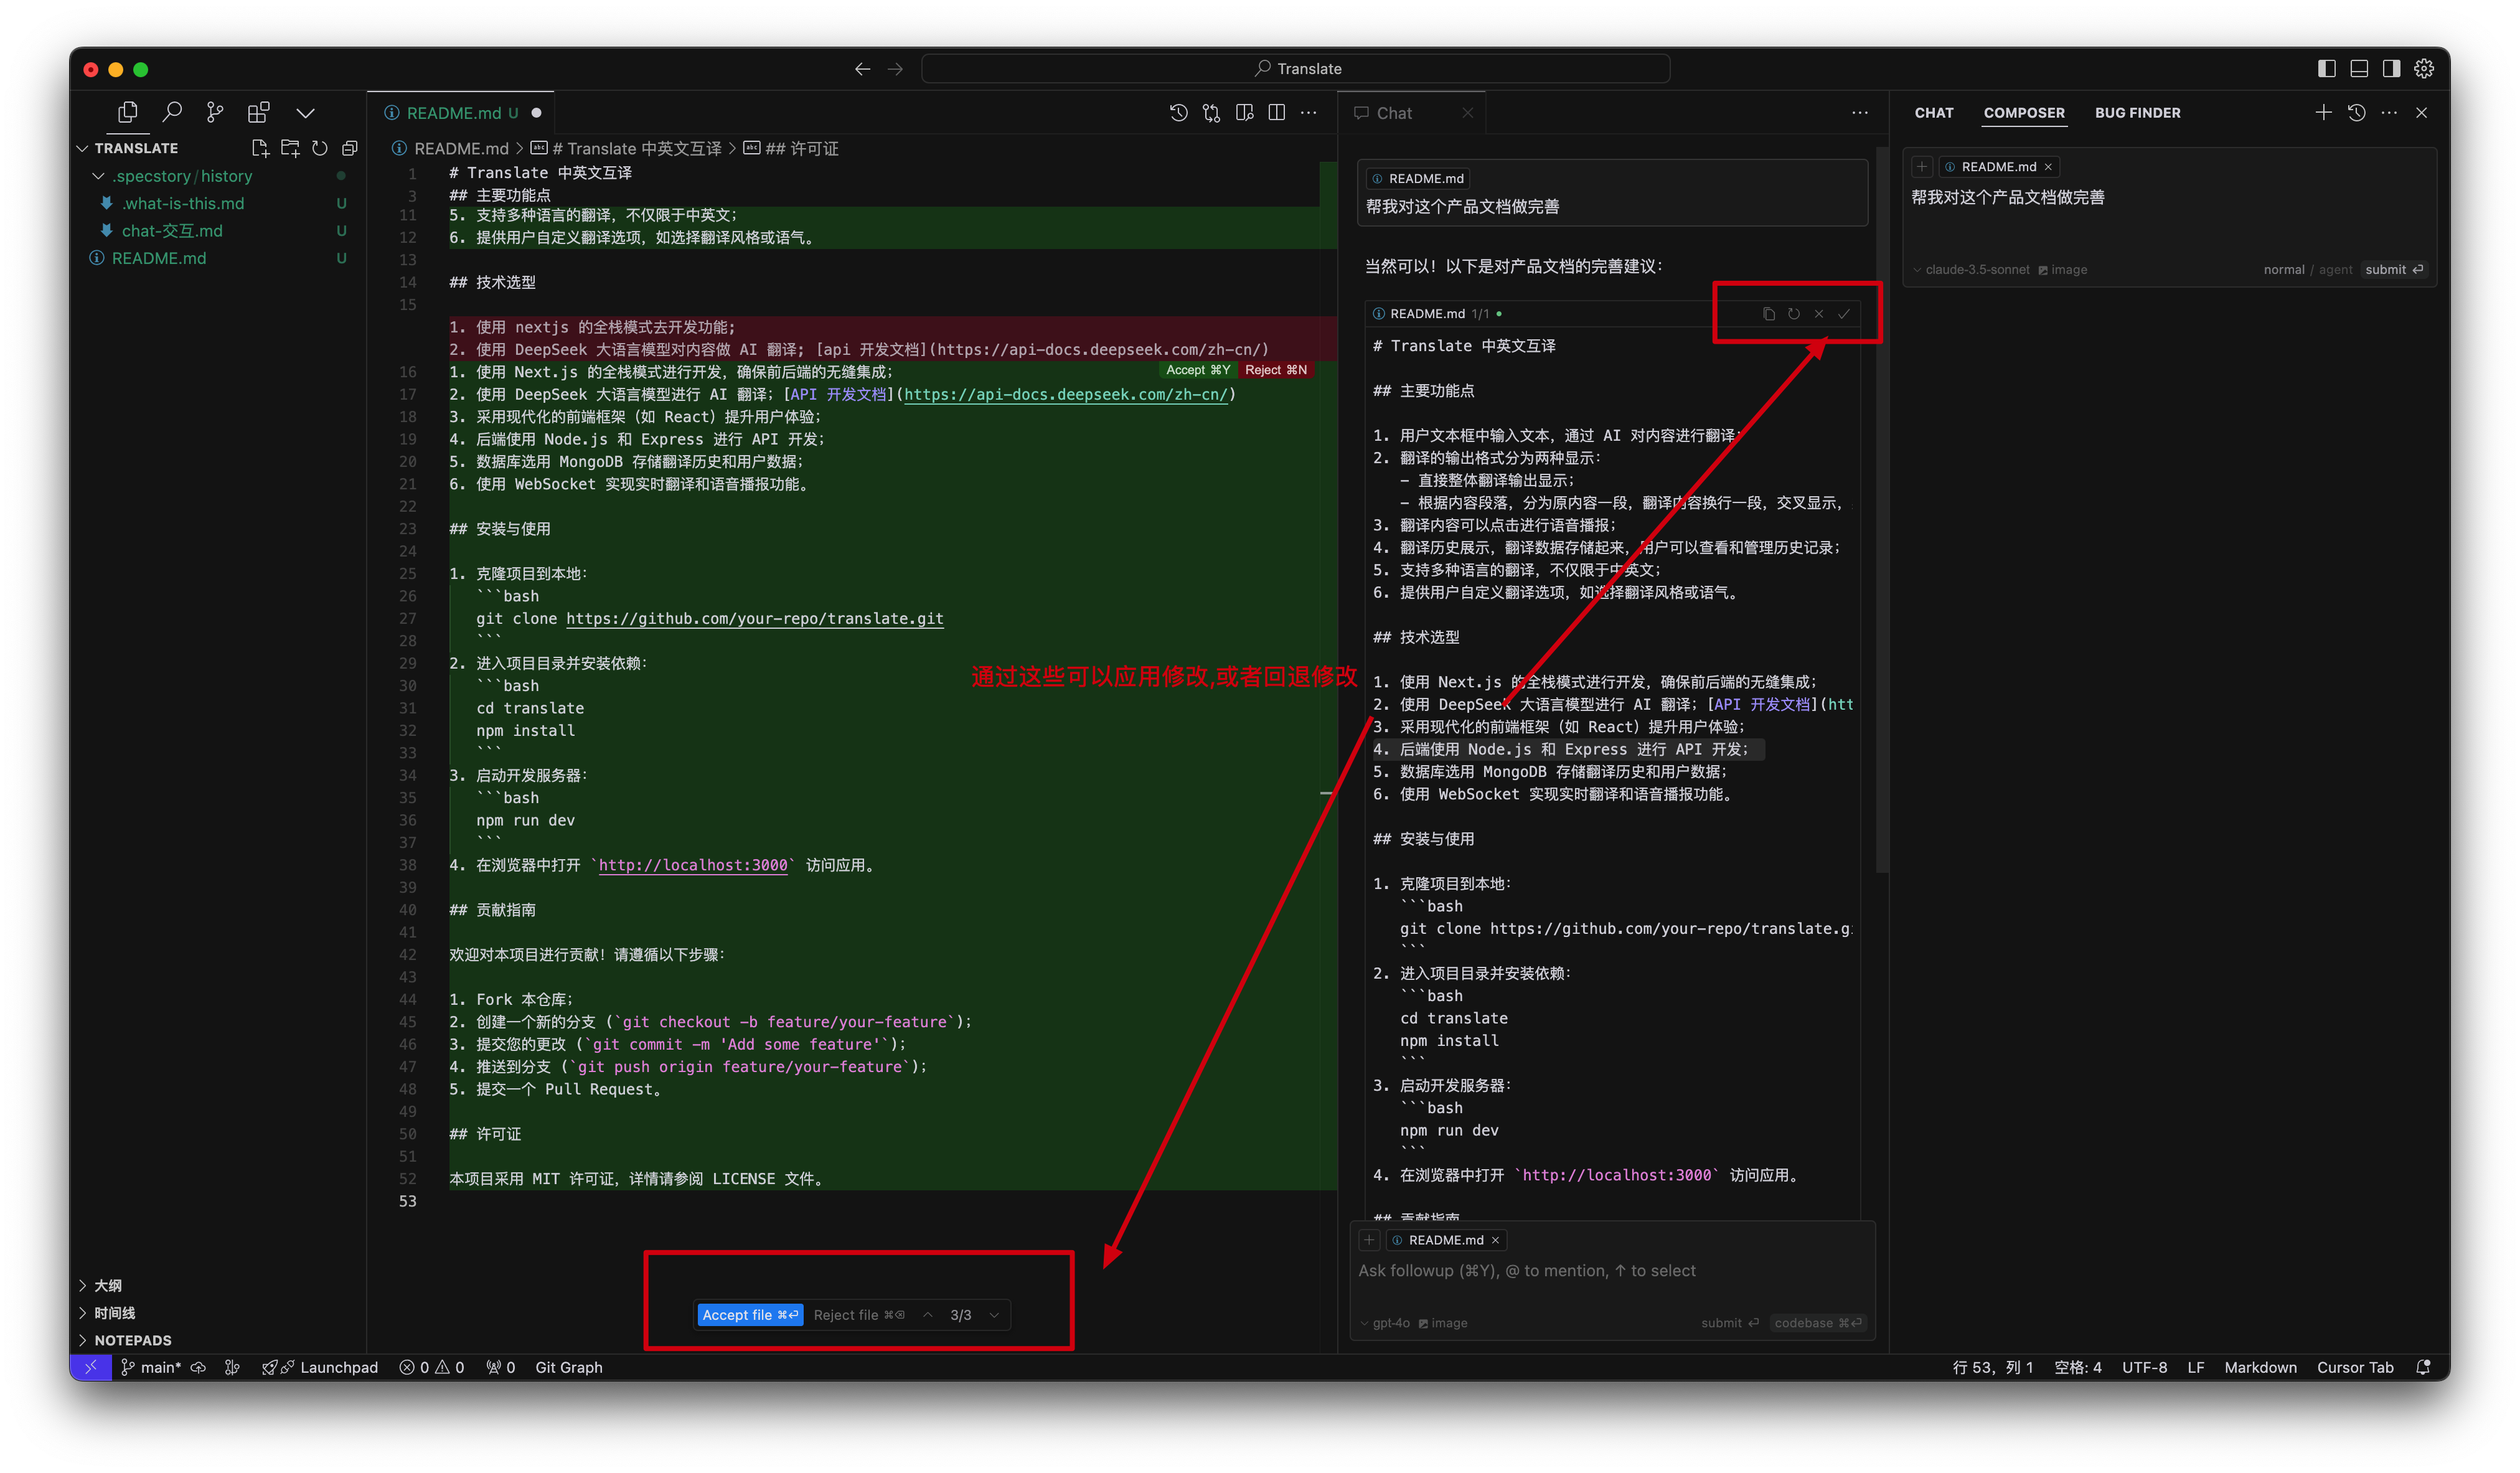This screenshot has height=1473, width=2520.
Task: Open the Extensions view icon
Action: (258, 112)
